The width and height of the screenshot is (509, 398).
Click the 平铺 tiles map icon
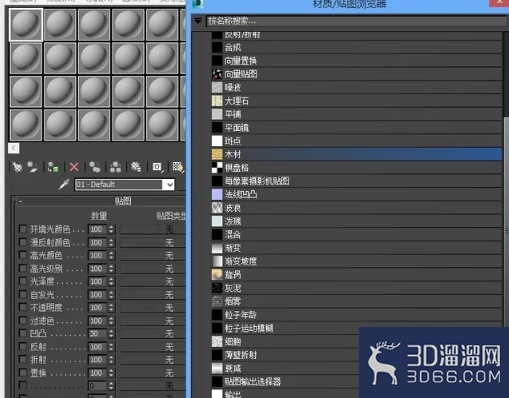217,114
